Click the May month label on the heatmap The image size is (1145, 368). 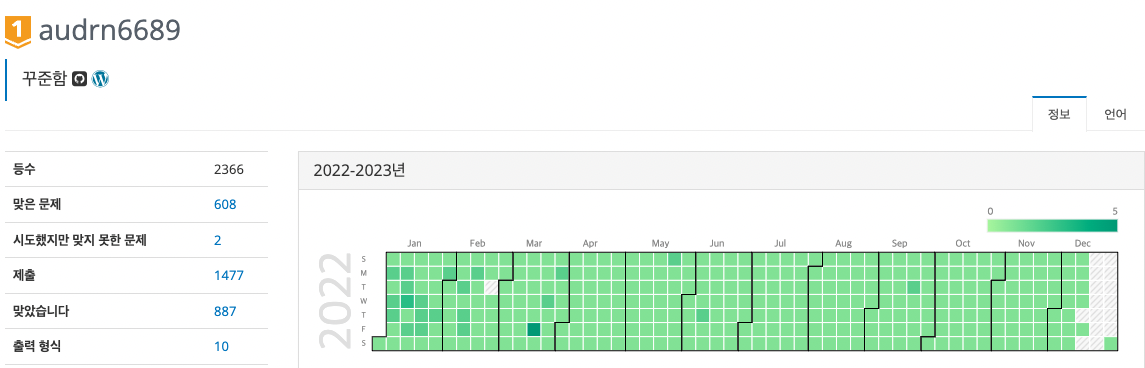pyautogui.click(x=660, y=243)
